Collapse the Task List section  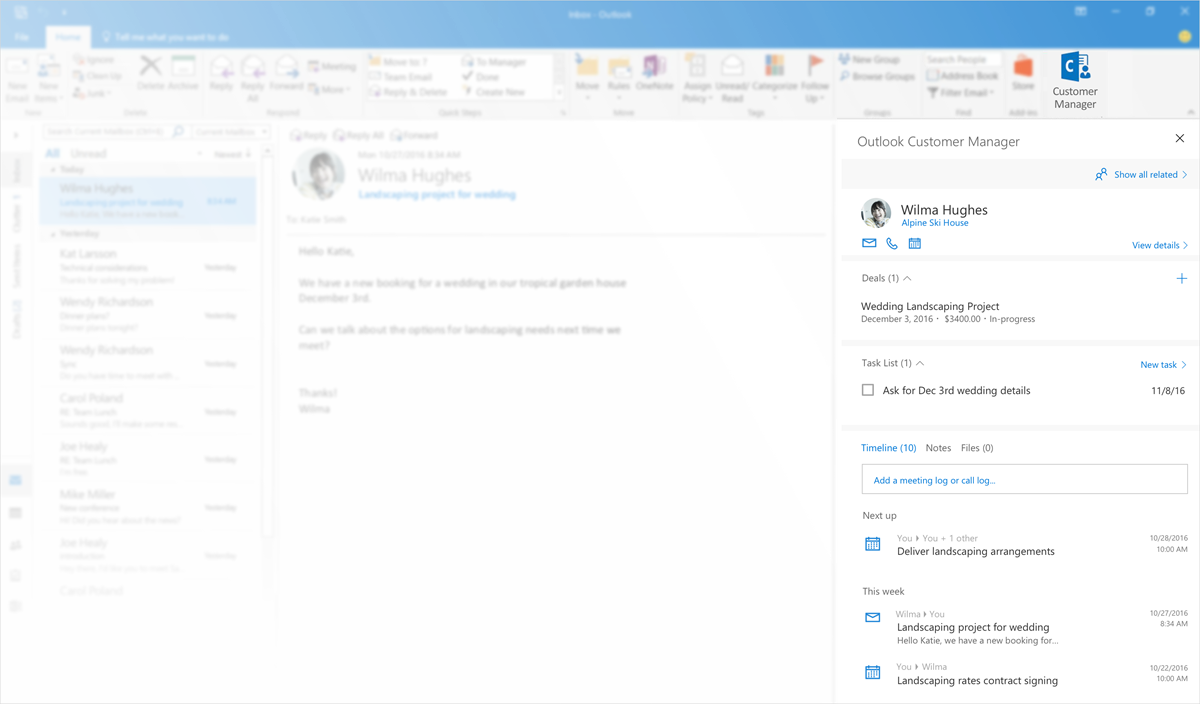pyautogui.click(x=919, y=363)
